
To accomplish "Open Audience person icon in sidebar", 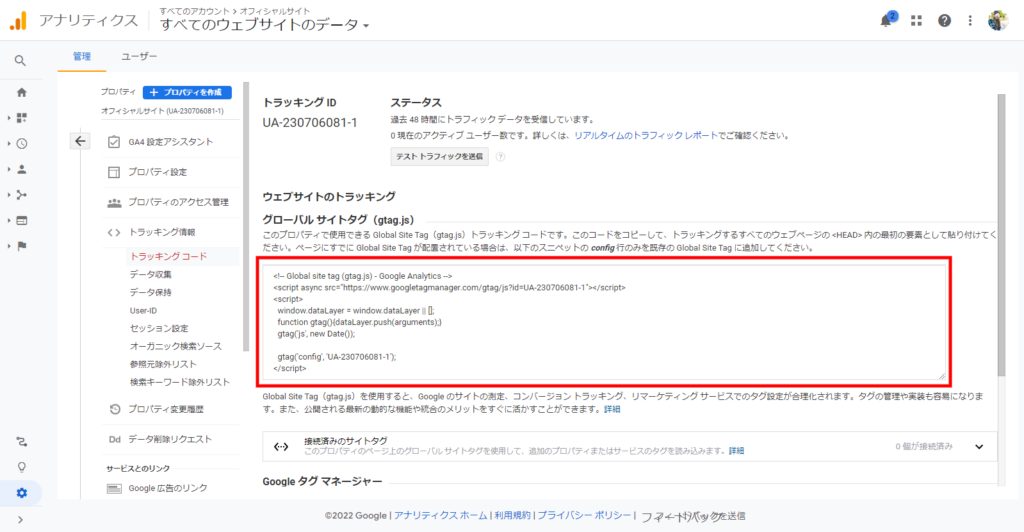I will click(x=22, y=169).
